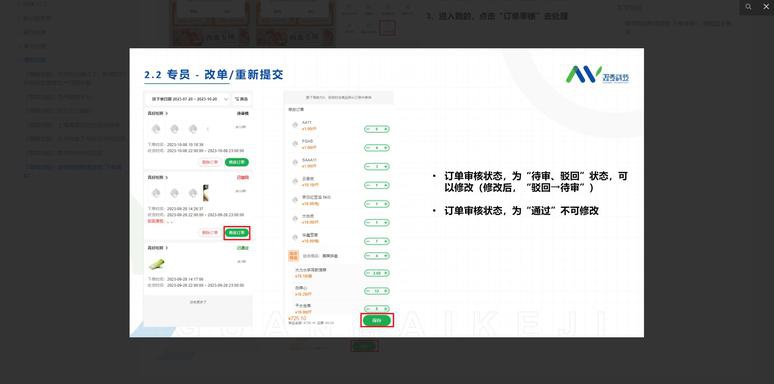
Task: Close the image preview with X
Action: (x=766, y=7)
